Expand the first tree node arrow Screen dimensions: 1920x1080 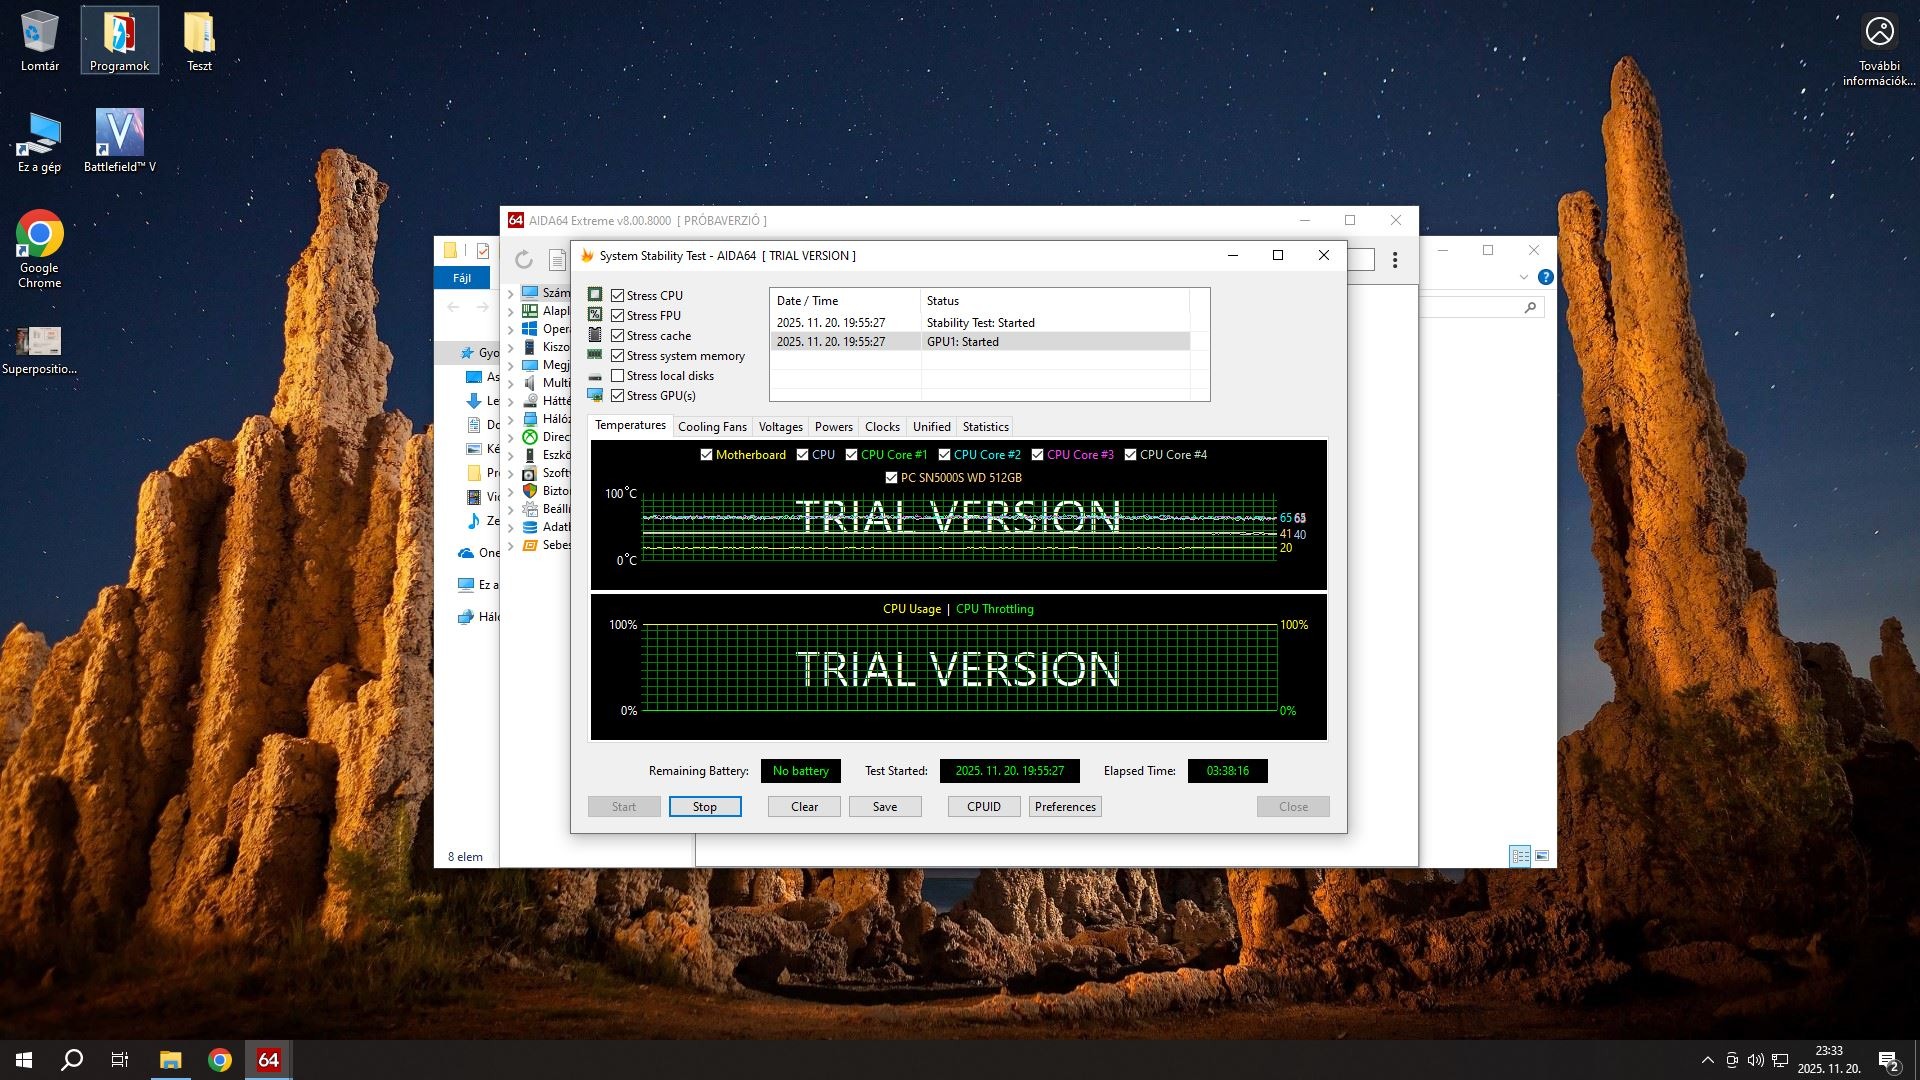(x=511, y=293)
